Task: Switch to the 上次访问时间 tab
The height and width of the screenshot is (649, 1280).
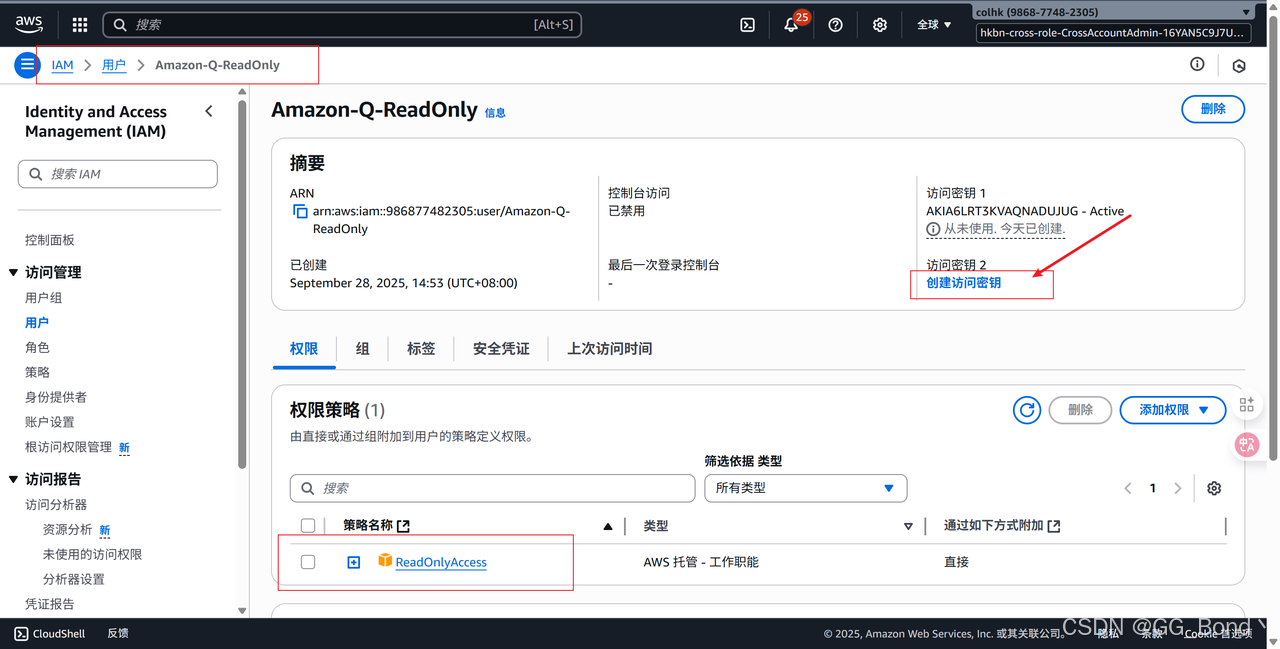Action: click(610, 348)
